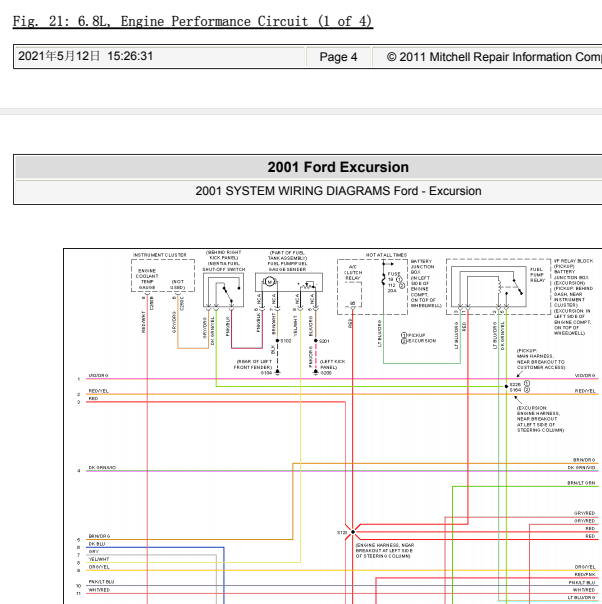Click the G200 ground symbol

click(316, 372)
